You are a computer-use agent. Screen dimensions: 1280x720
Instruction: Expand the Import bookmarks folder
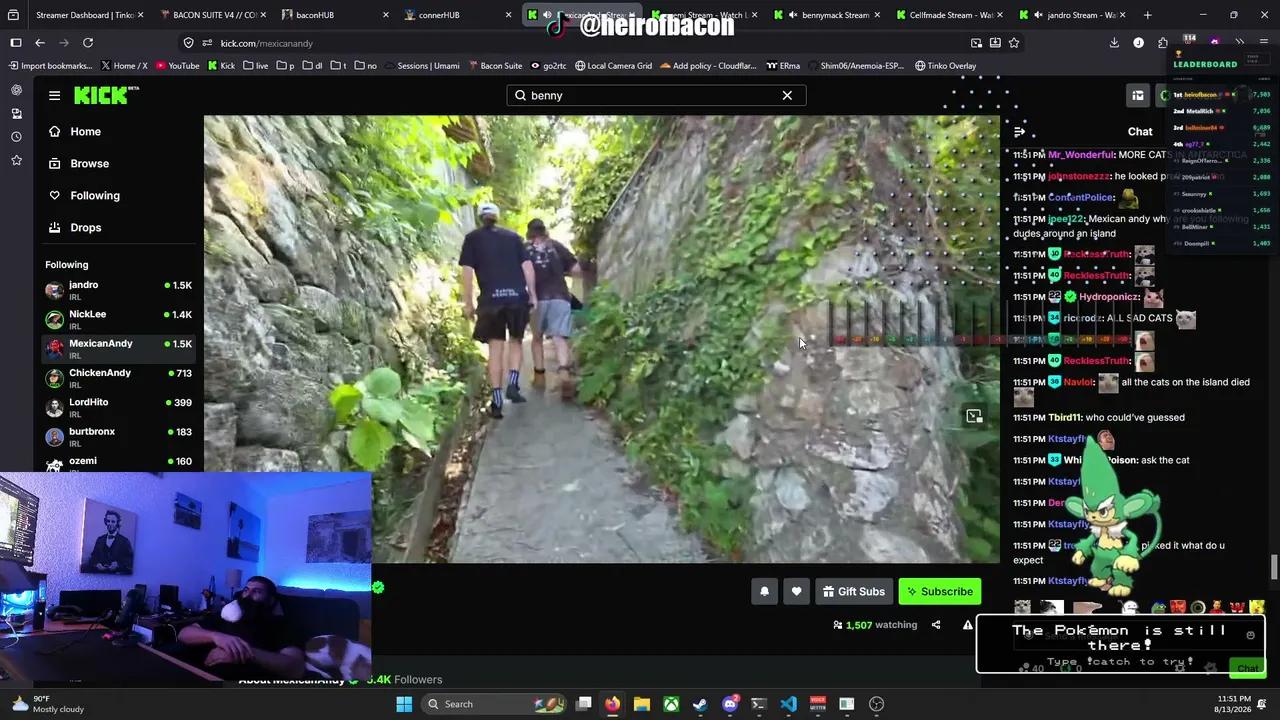click(x=50, y=66)
